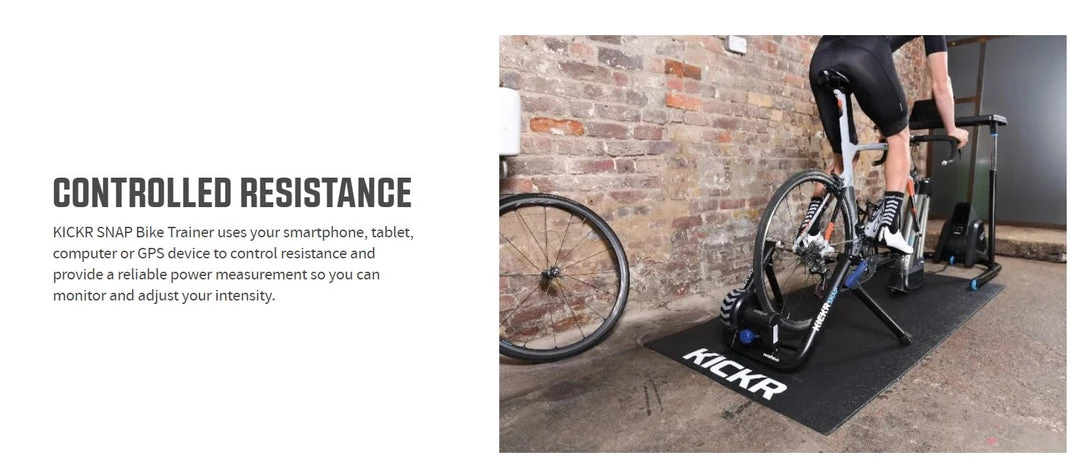Click the CONTROLLED RESISTANCE heading
Image resolution: width=1080 pixels, height=462 pixels.
[232, 193]
